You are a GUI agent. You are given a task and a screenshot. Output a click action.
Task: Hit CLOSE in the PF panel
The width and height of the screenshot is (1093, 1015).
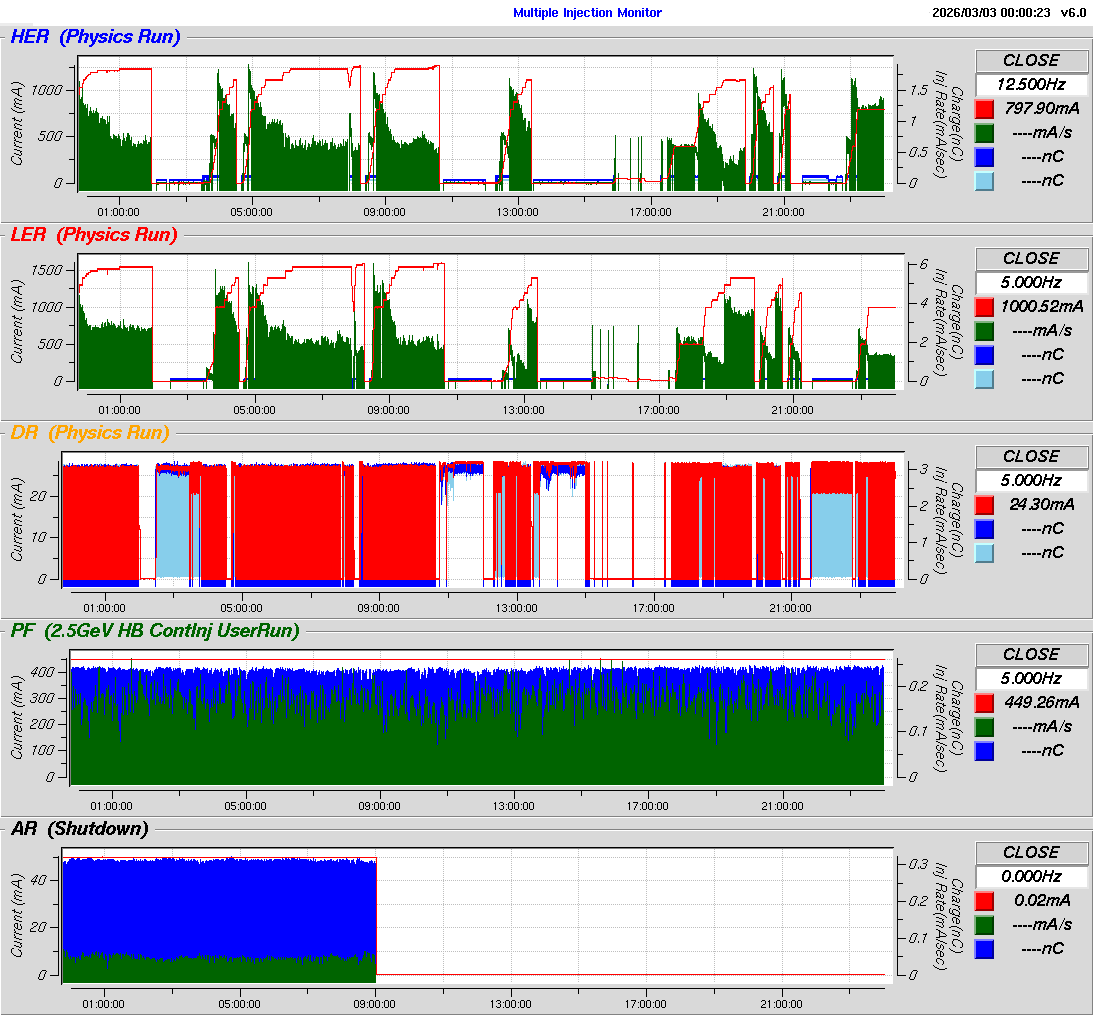tap(1031, 654)
